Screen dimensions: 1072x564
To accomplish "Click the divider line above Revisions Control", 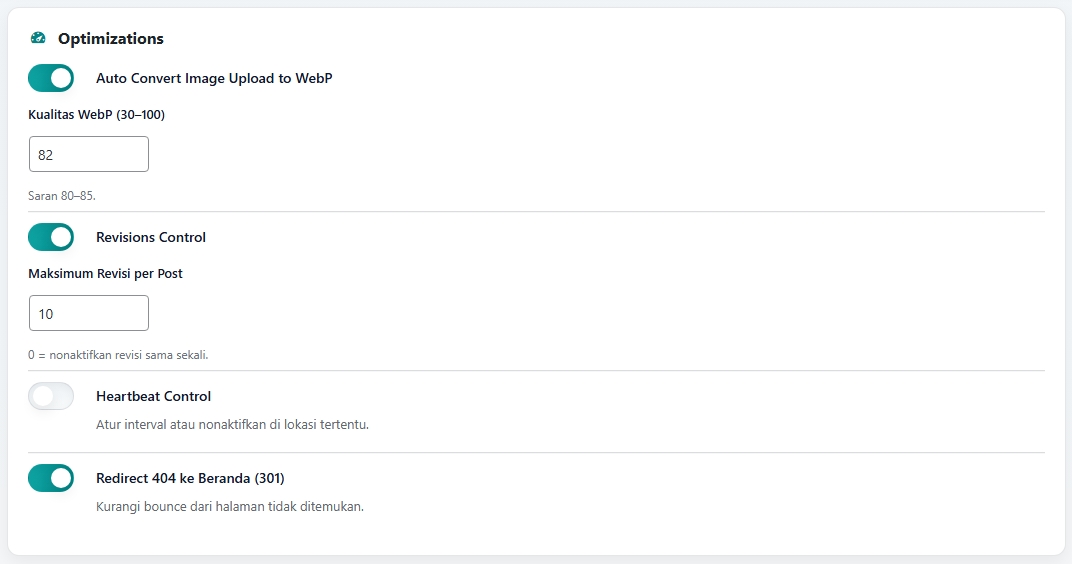I will click(536, 212).
